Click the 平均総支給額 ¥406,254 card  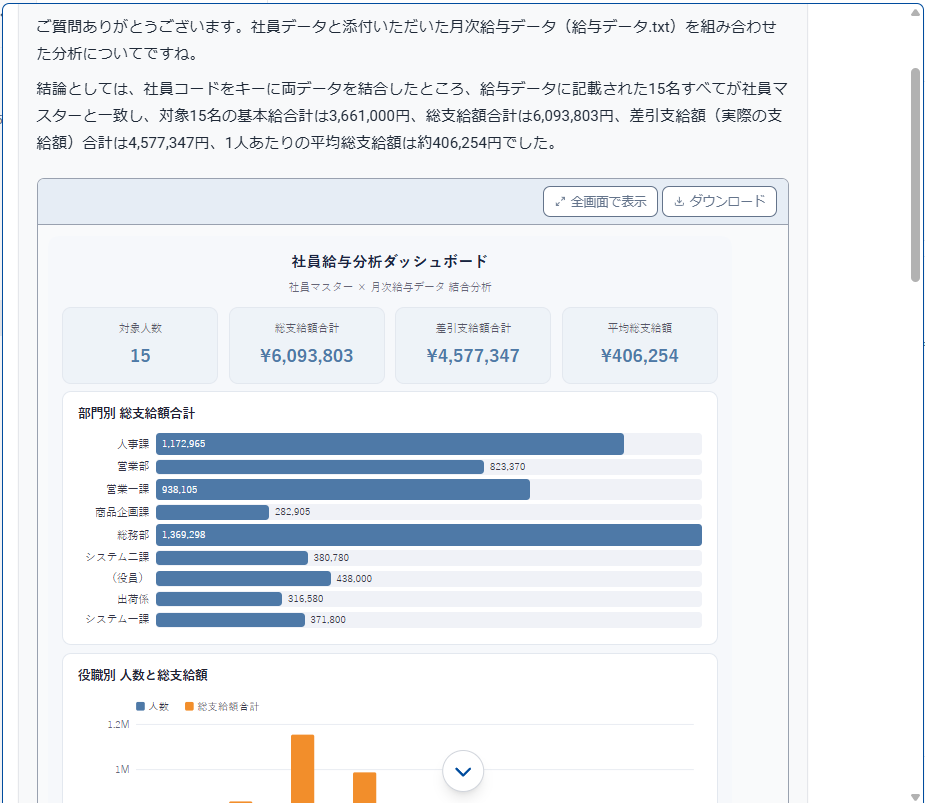click(639, 345)
